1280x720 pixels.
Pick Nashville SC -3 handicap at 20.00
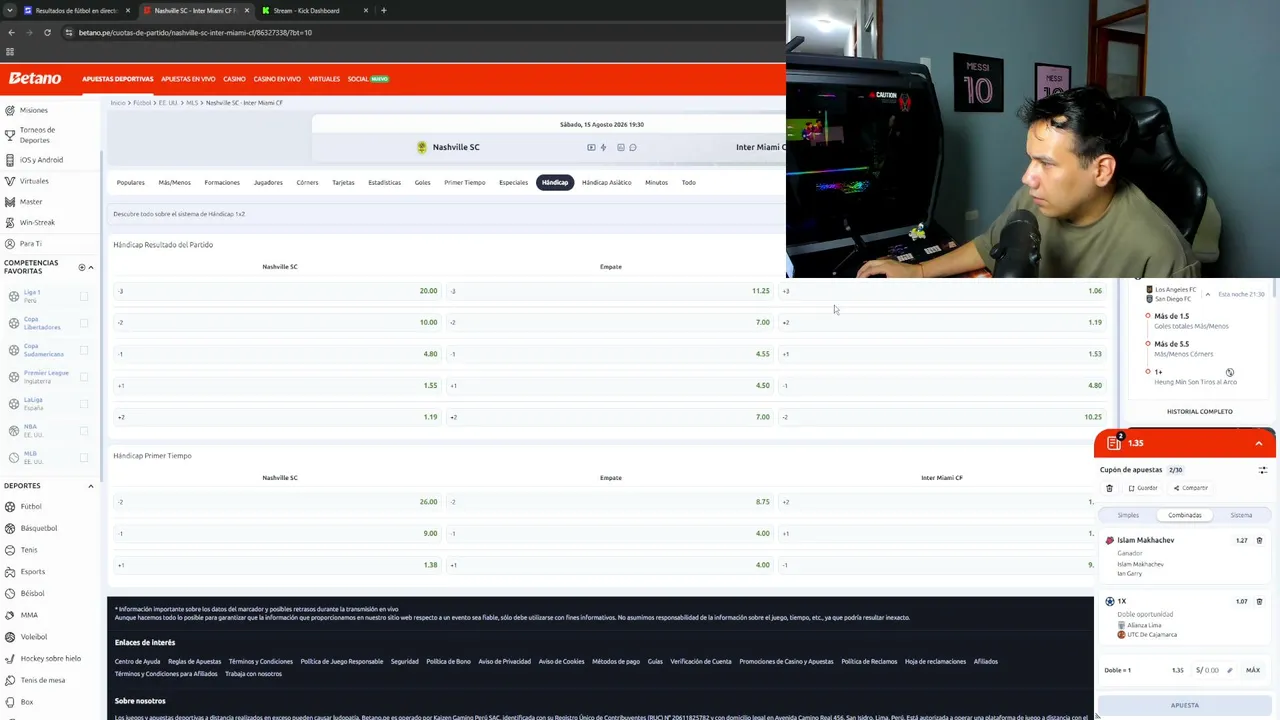coord(276,291)
